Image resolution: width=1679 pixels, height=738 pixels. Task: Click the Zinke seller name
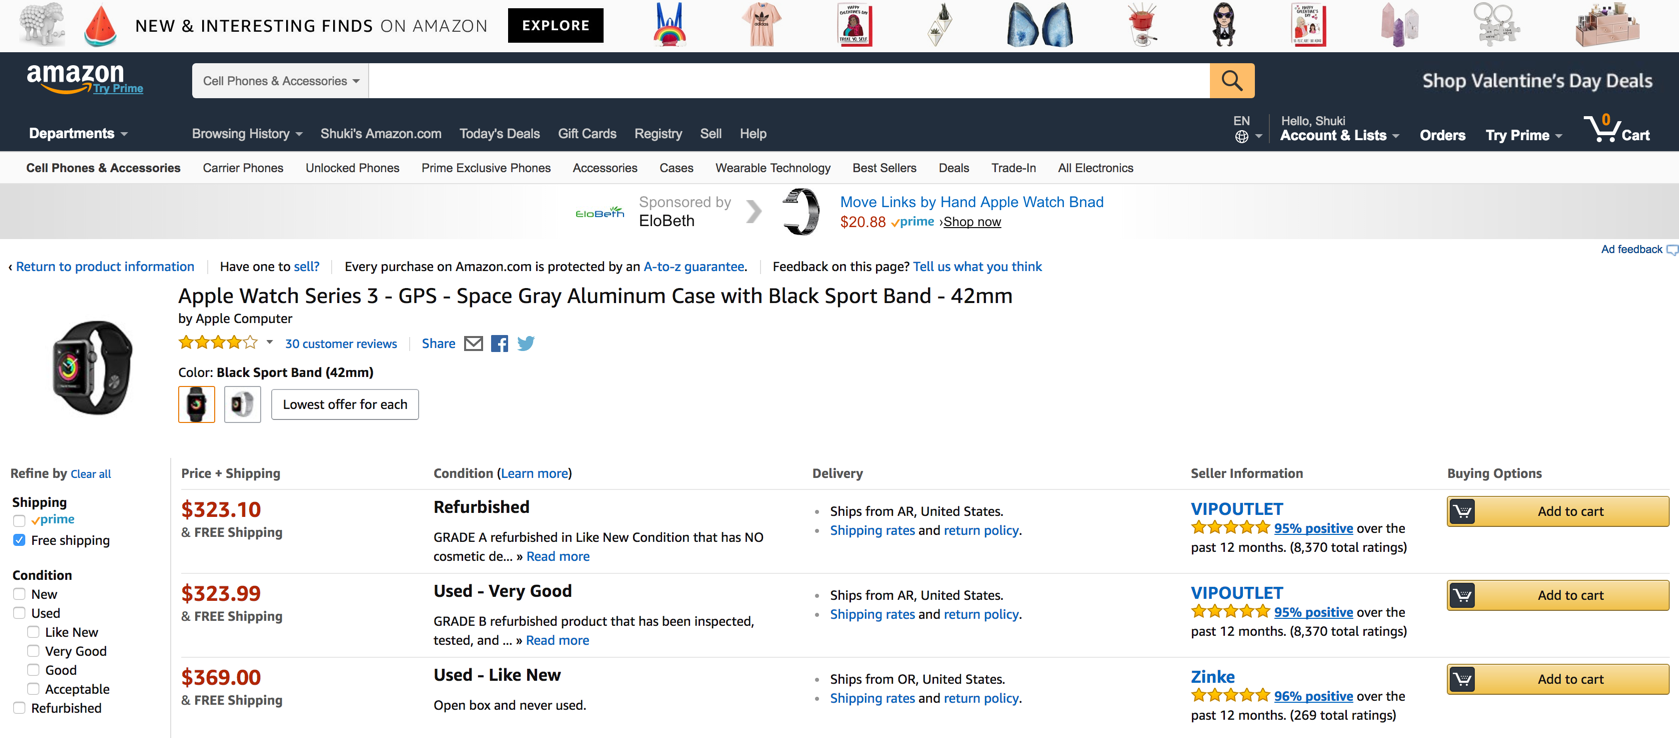(x=1213, y=677)
